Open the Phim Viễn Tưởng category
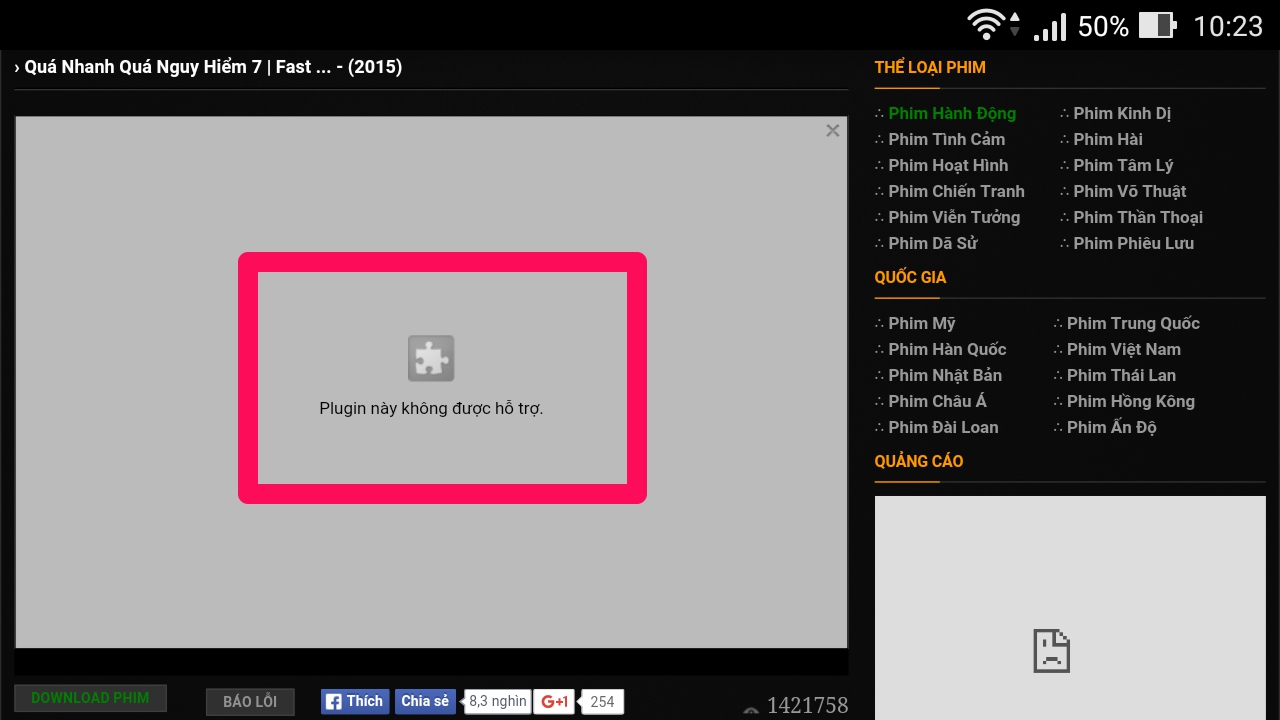1280x720 pixels. pyautogui.click(x=954, y=217)
